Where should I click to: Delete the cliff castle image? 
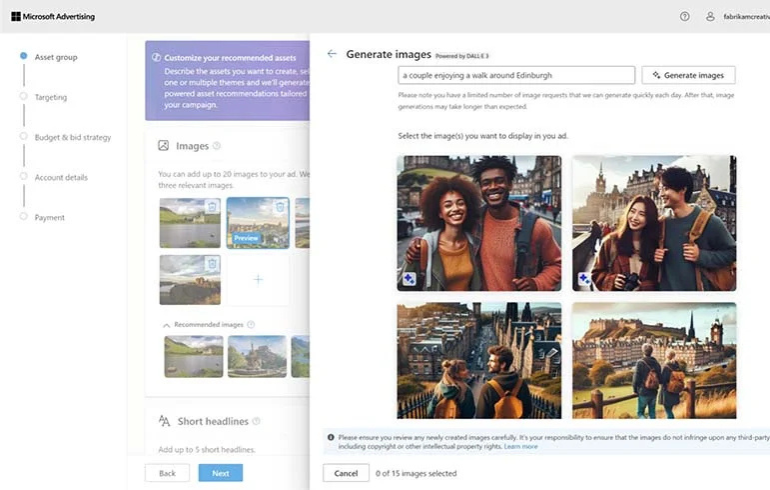click(212, 264)
